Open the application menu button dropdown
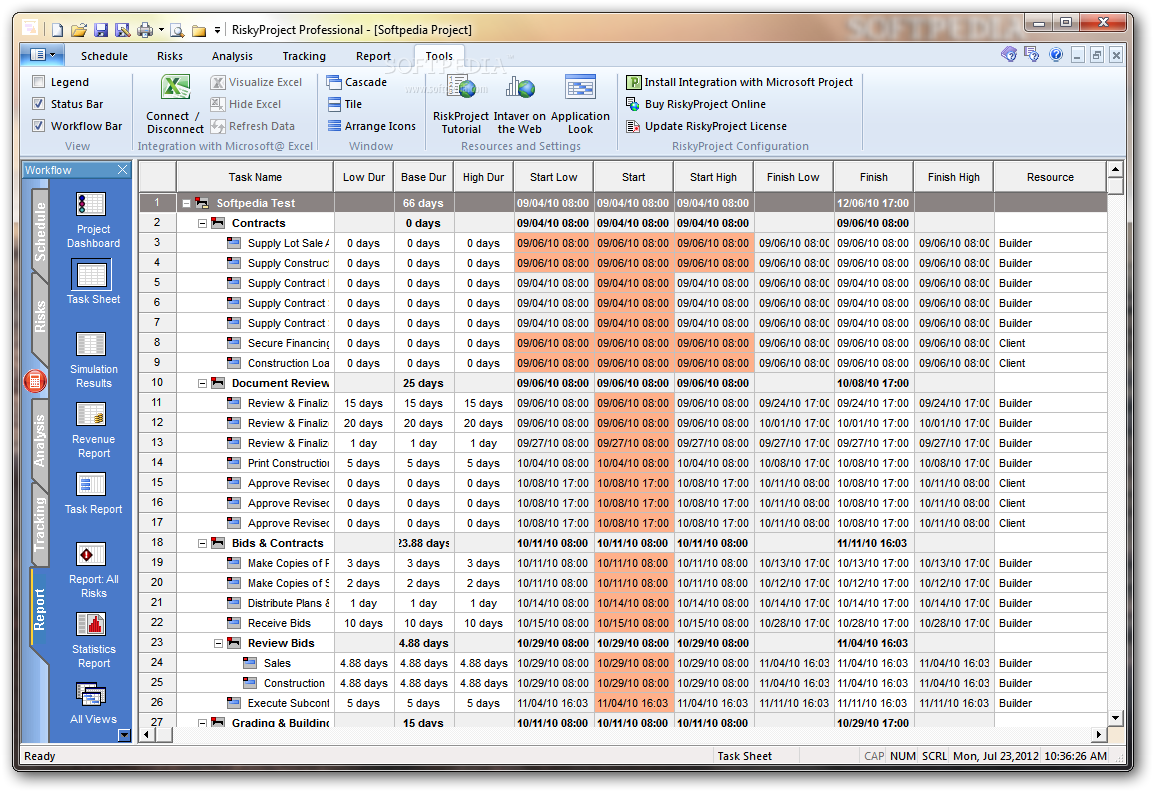1154x792 pixels. [x=42, y=55]
